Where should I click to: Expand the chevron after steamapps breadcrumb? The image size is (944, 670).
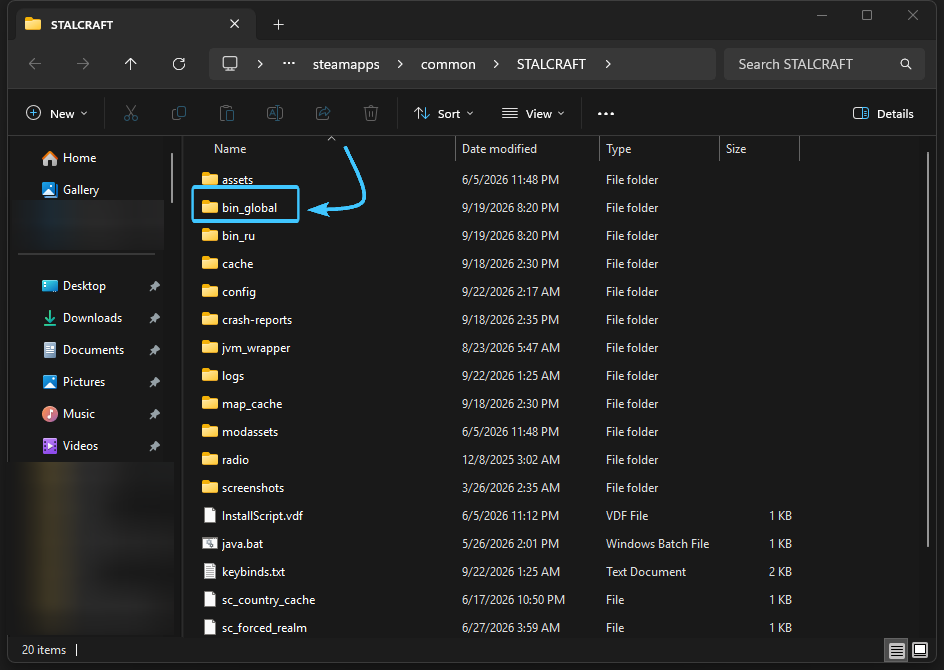400,64
